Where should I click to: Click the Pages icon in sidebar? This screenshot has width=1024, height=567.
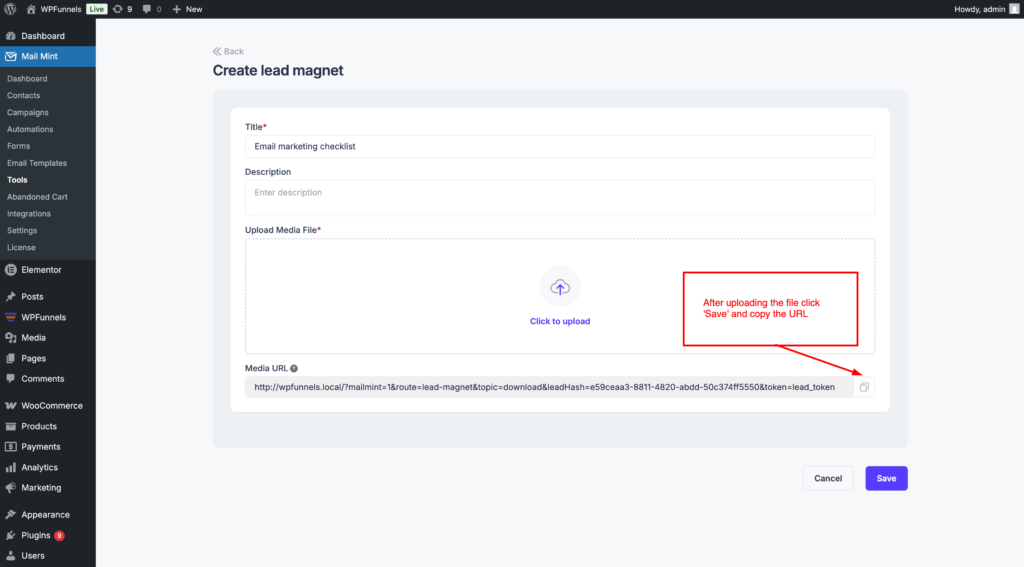[x=10, y=359]
